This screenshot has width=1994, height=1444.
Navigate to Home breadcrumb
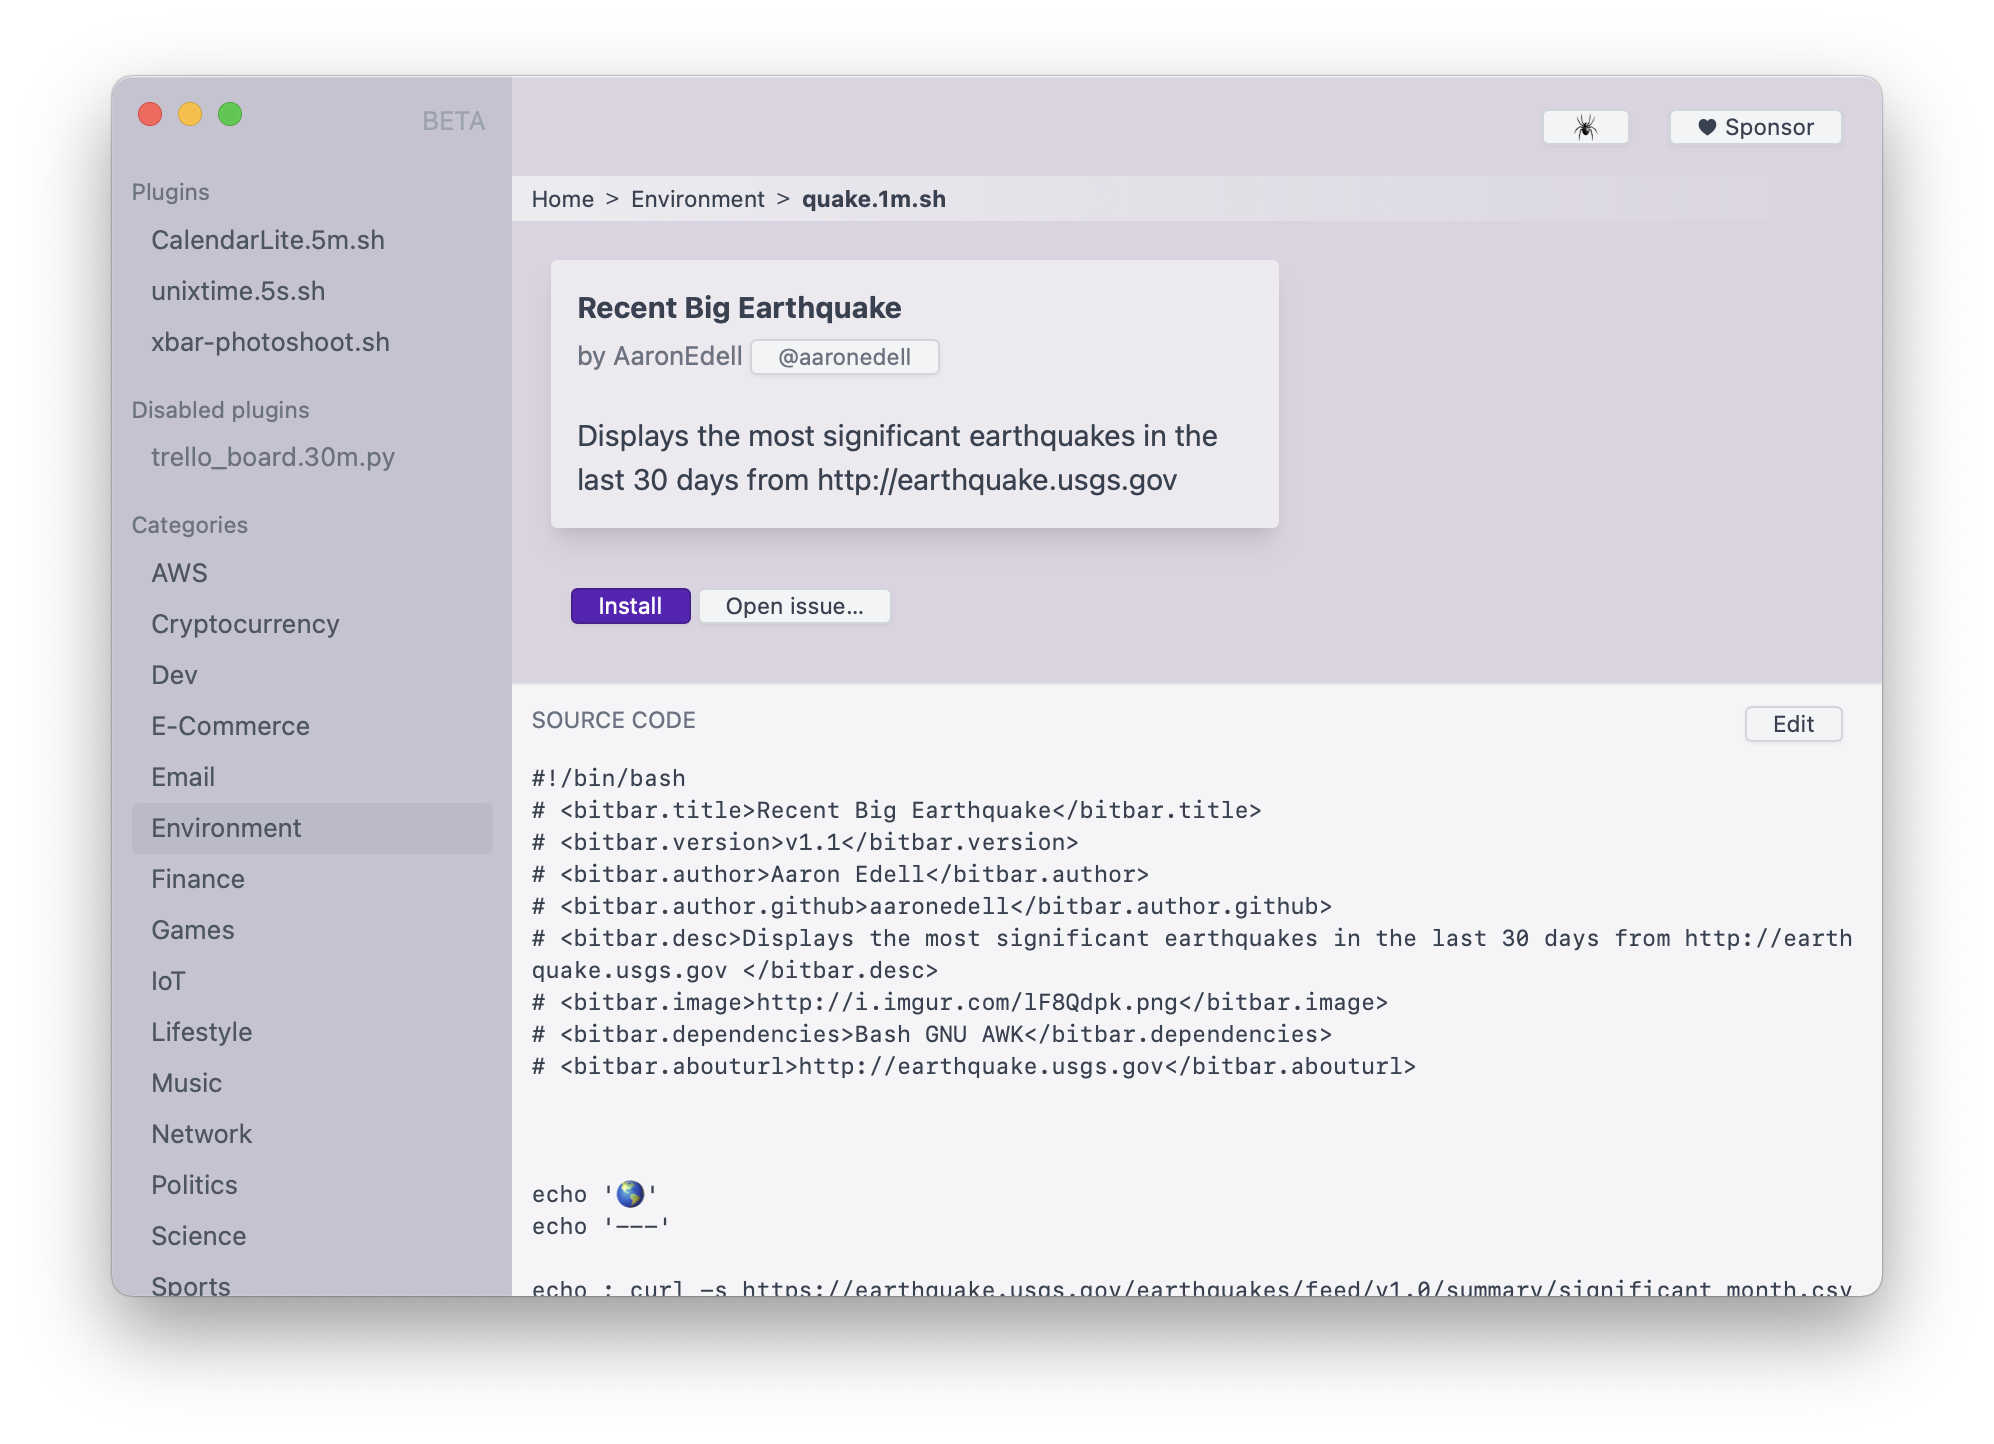[x=562, y=198]
